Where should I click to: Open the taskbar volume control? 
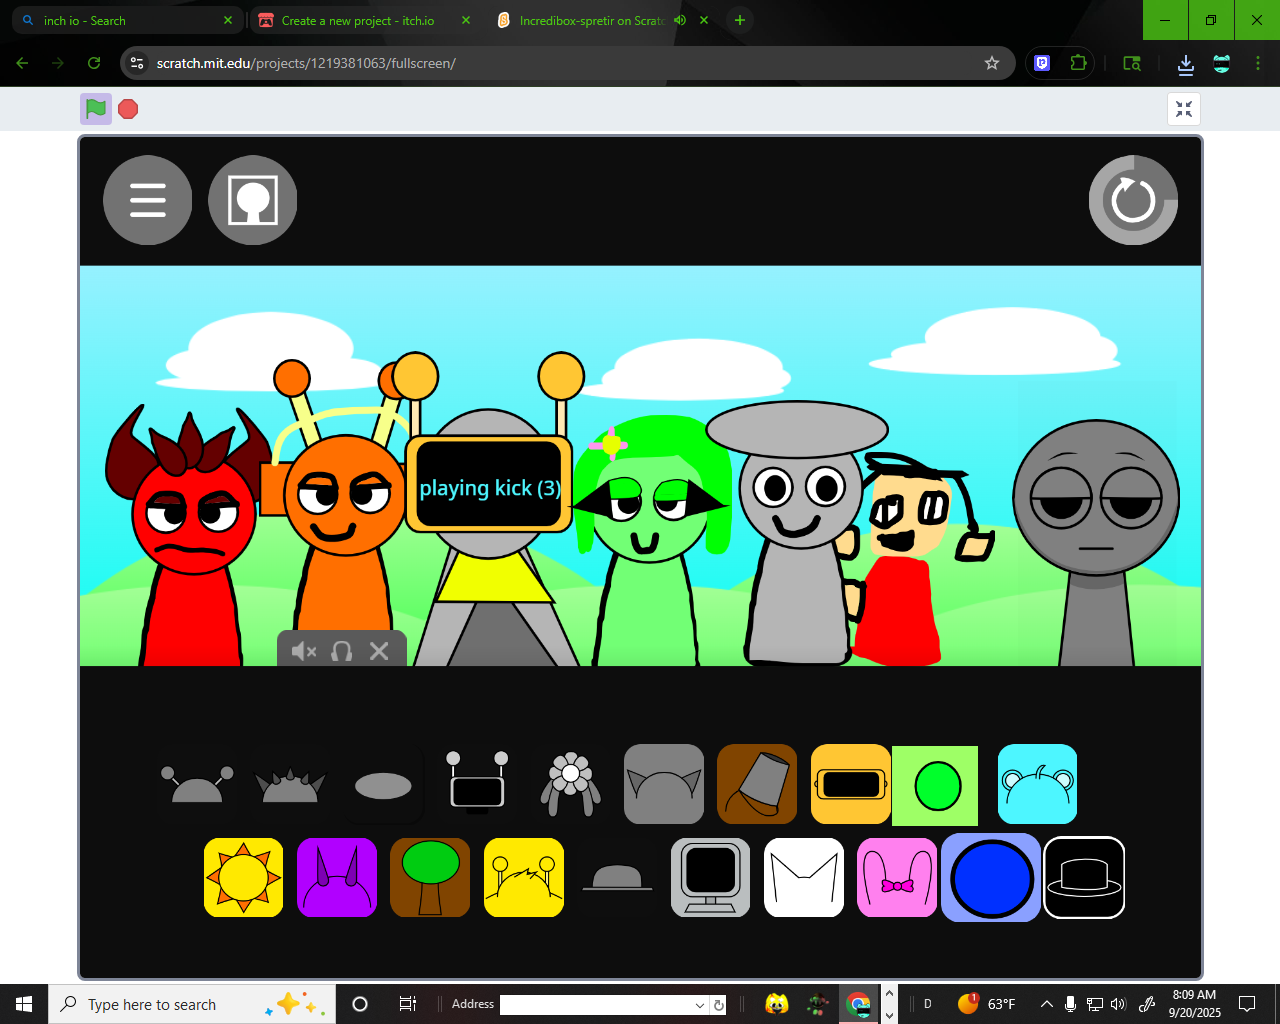(1119, 1004)
